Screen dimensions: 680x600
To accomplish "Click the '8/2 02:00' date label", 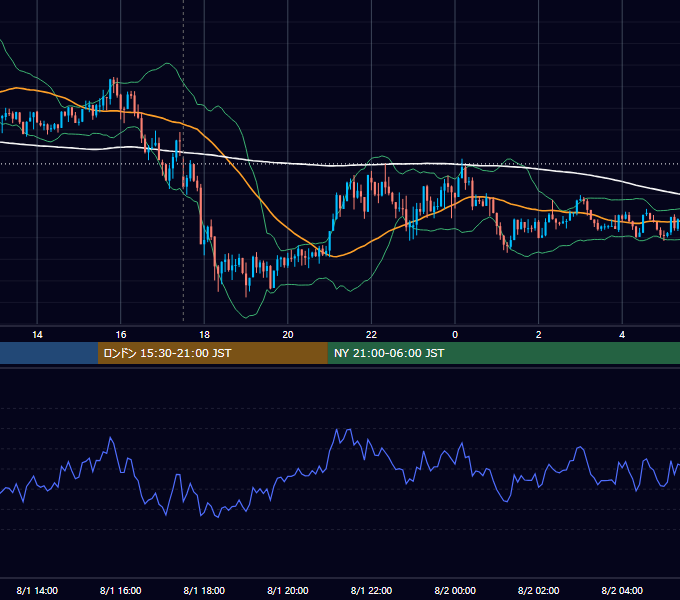I will pos(539,590).
